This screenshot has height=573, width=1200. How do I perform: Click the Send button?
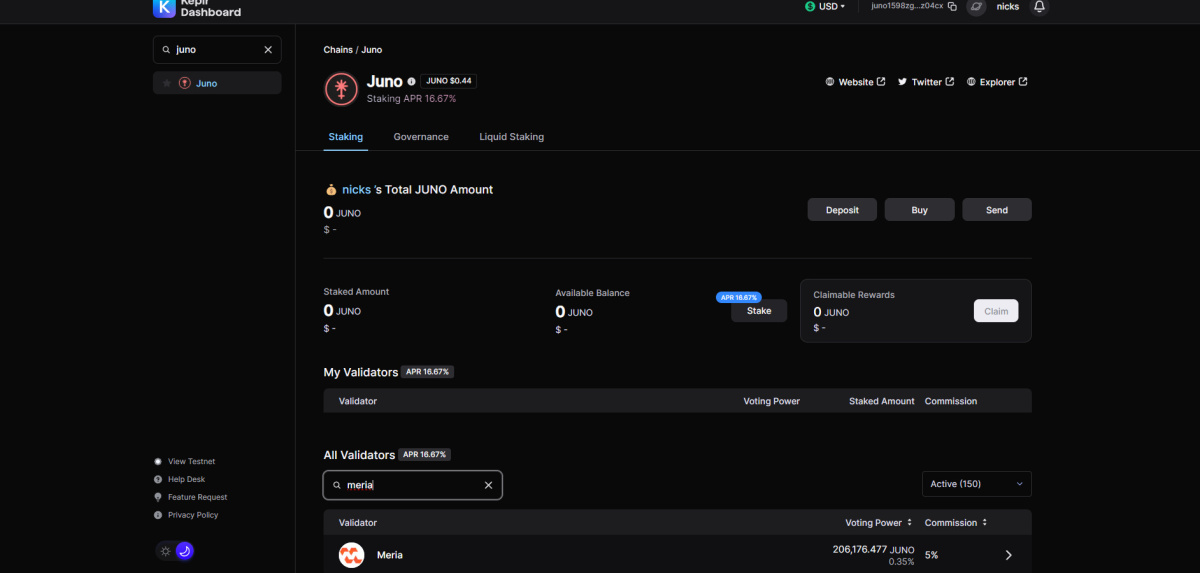click(997, 210)
